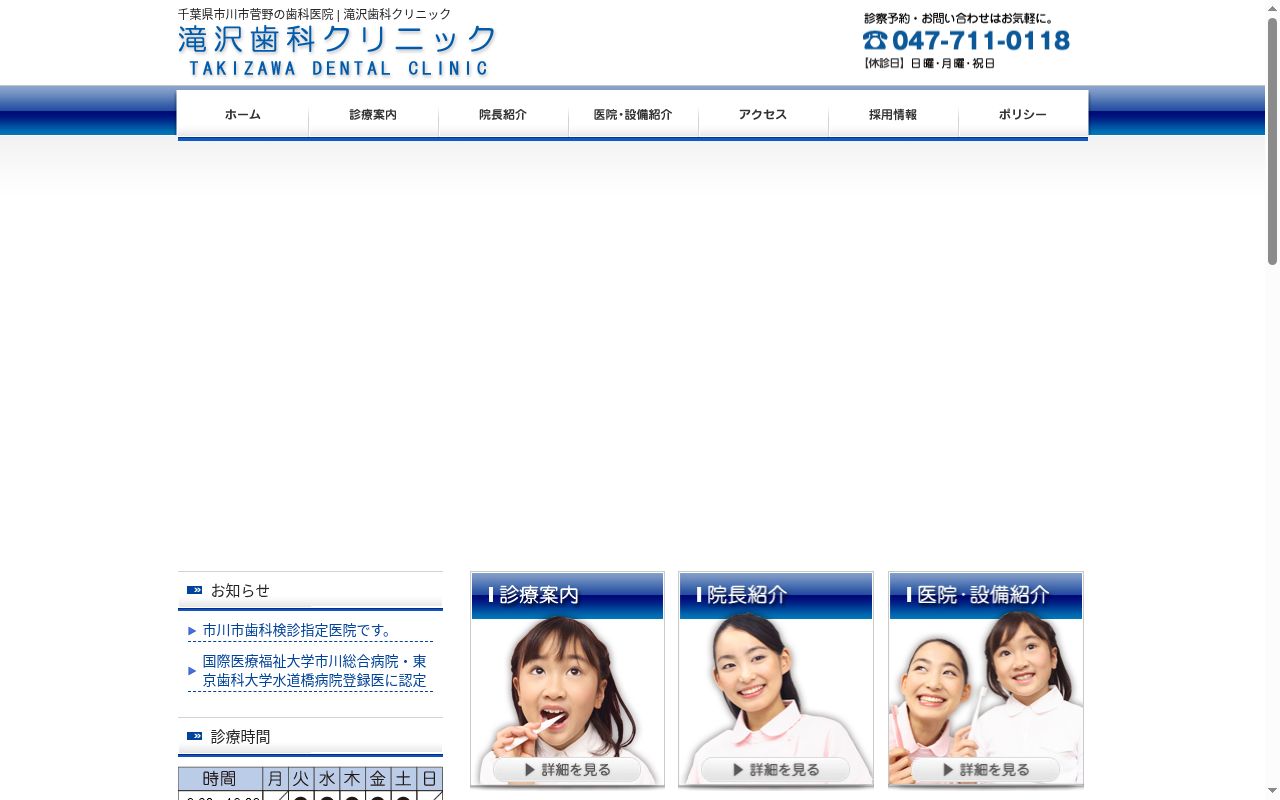Click the 木 column header in schedule table
Screen dimensions: 1280x800
[352, 779]
